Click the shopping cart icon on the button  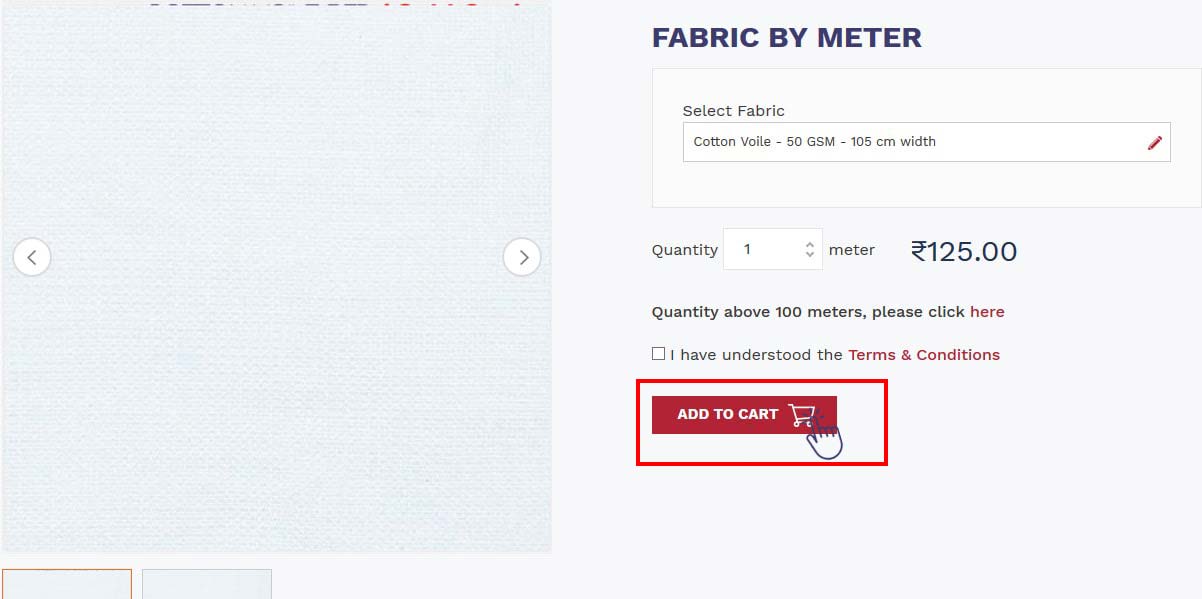pyautogui.click(x=802, y=415)
